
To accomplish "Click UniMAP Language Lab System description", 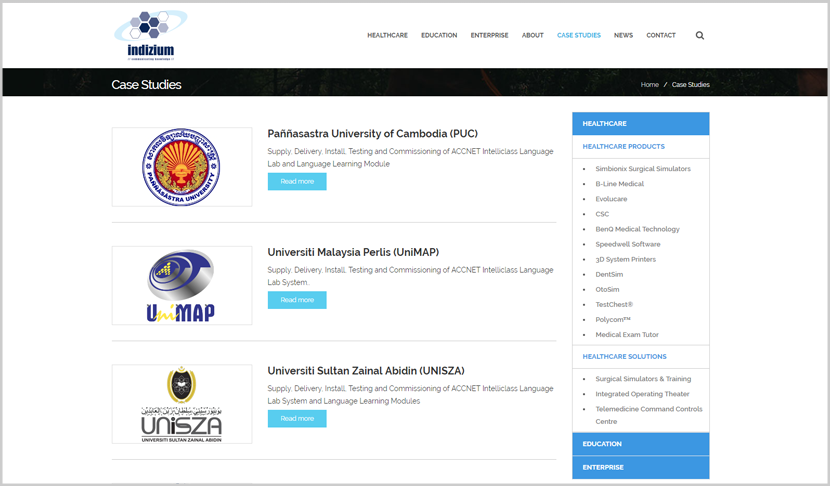I will tap(410, 276).
